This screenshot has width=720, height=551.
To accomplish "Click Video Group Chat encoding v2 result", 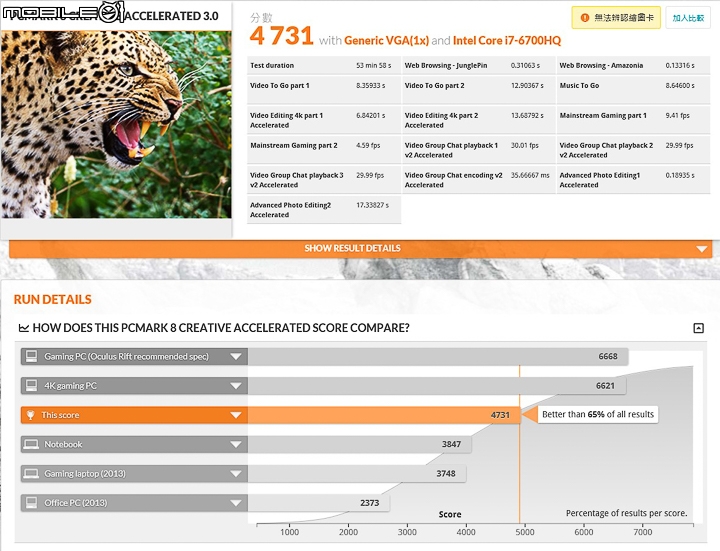I will coord(478,180).
